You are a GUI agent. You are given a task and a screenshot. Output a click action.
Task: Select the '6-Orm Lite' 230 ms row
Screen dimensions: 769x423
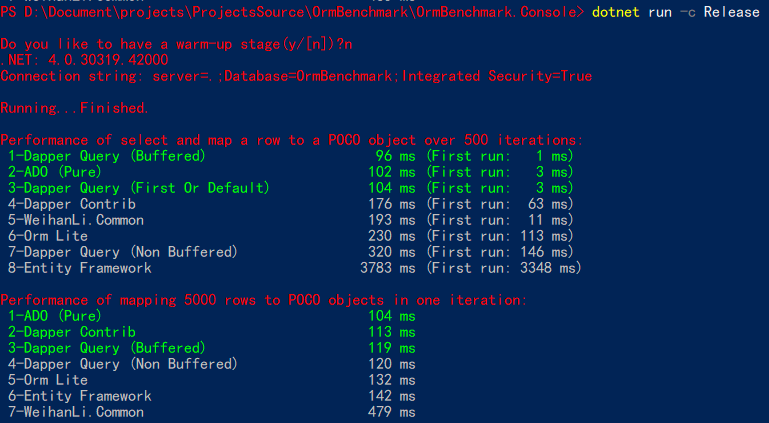tap(290, 236)
